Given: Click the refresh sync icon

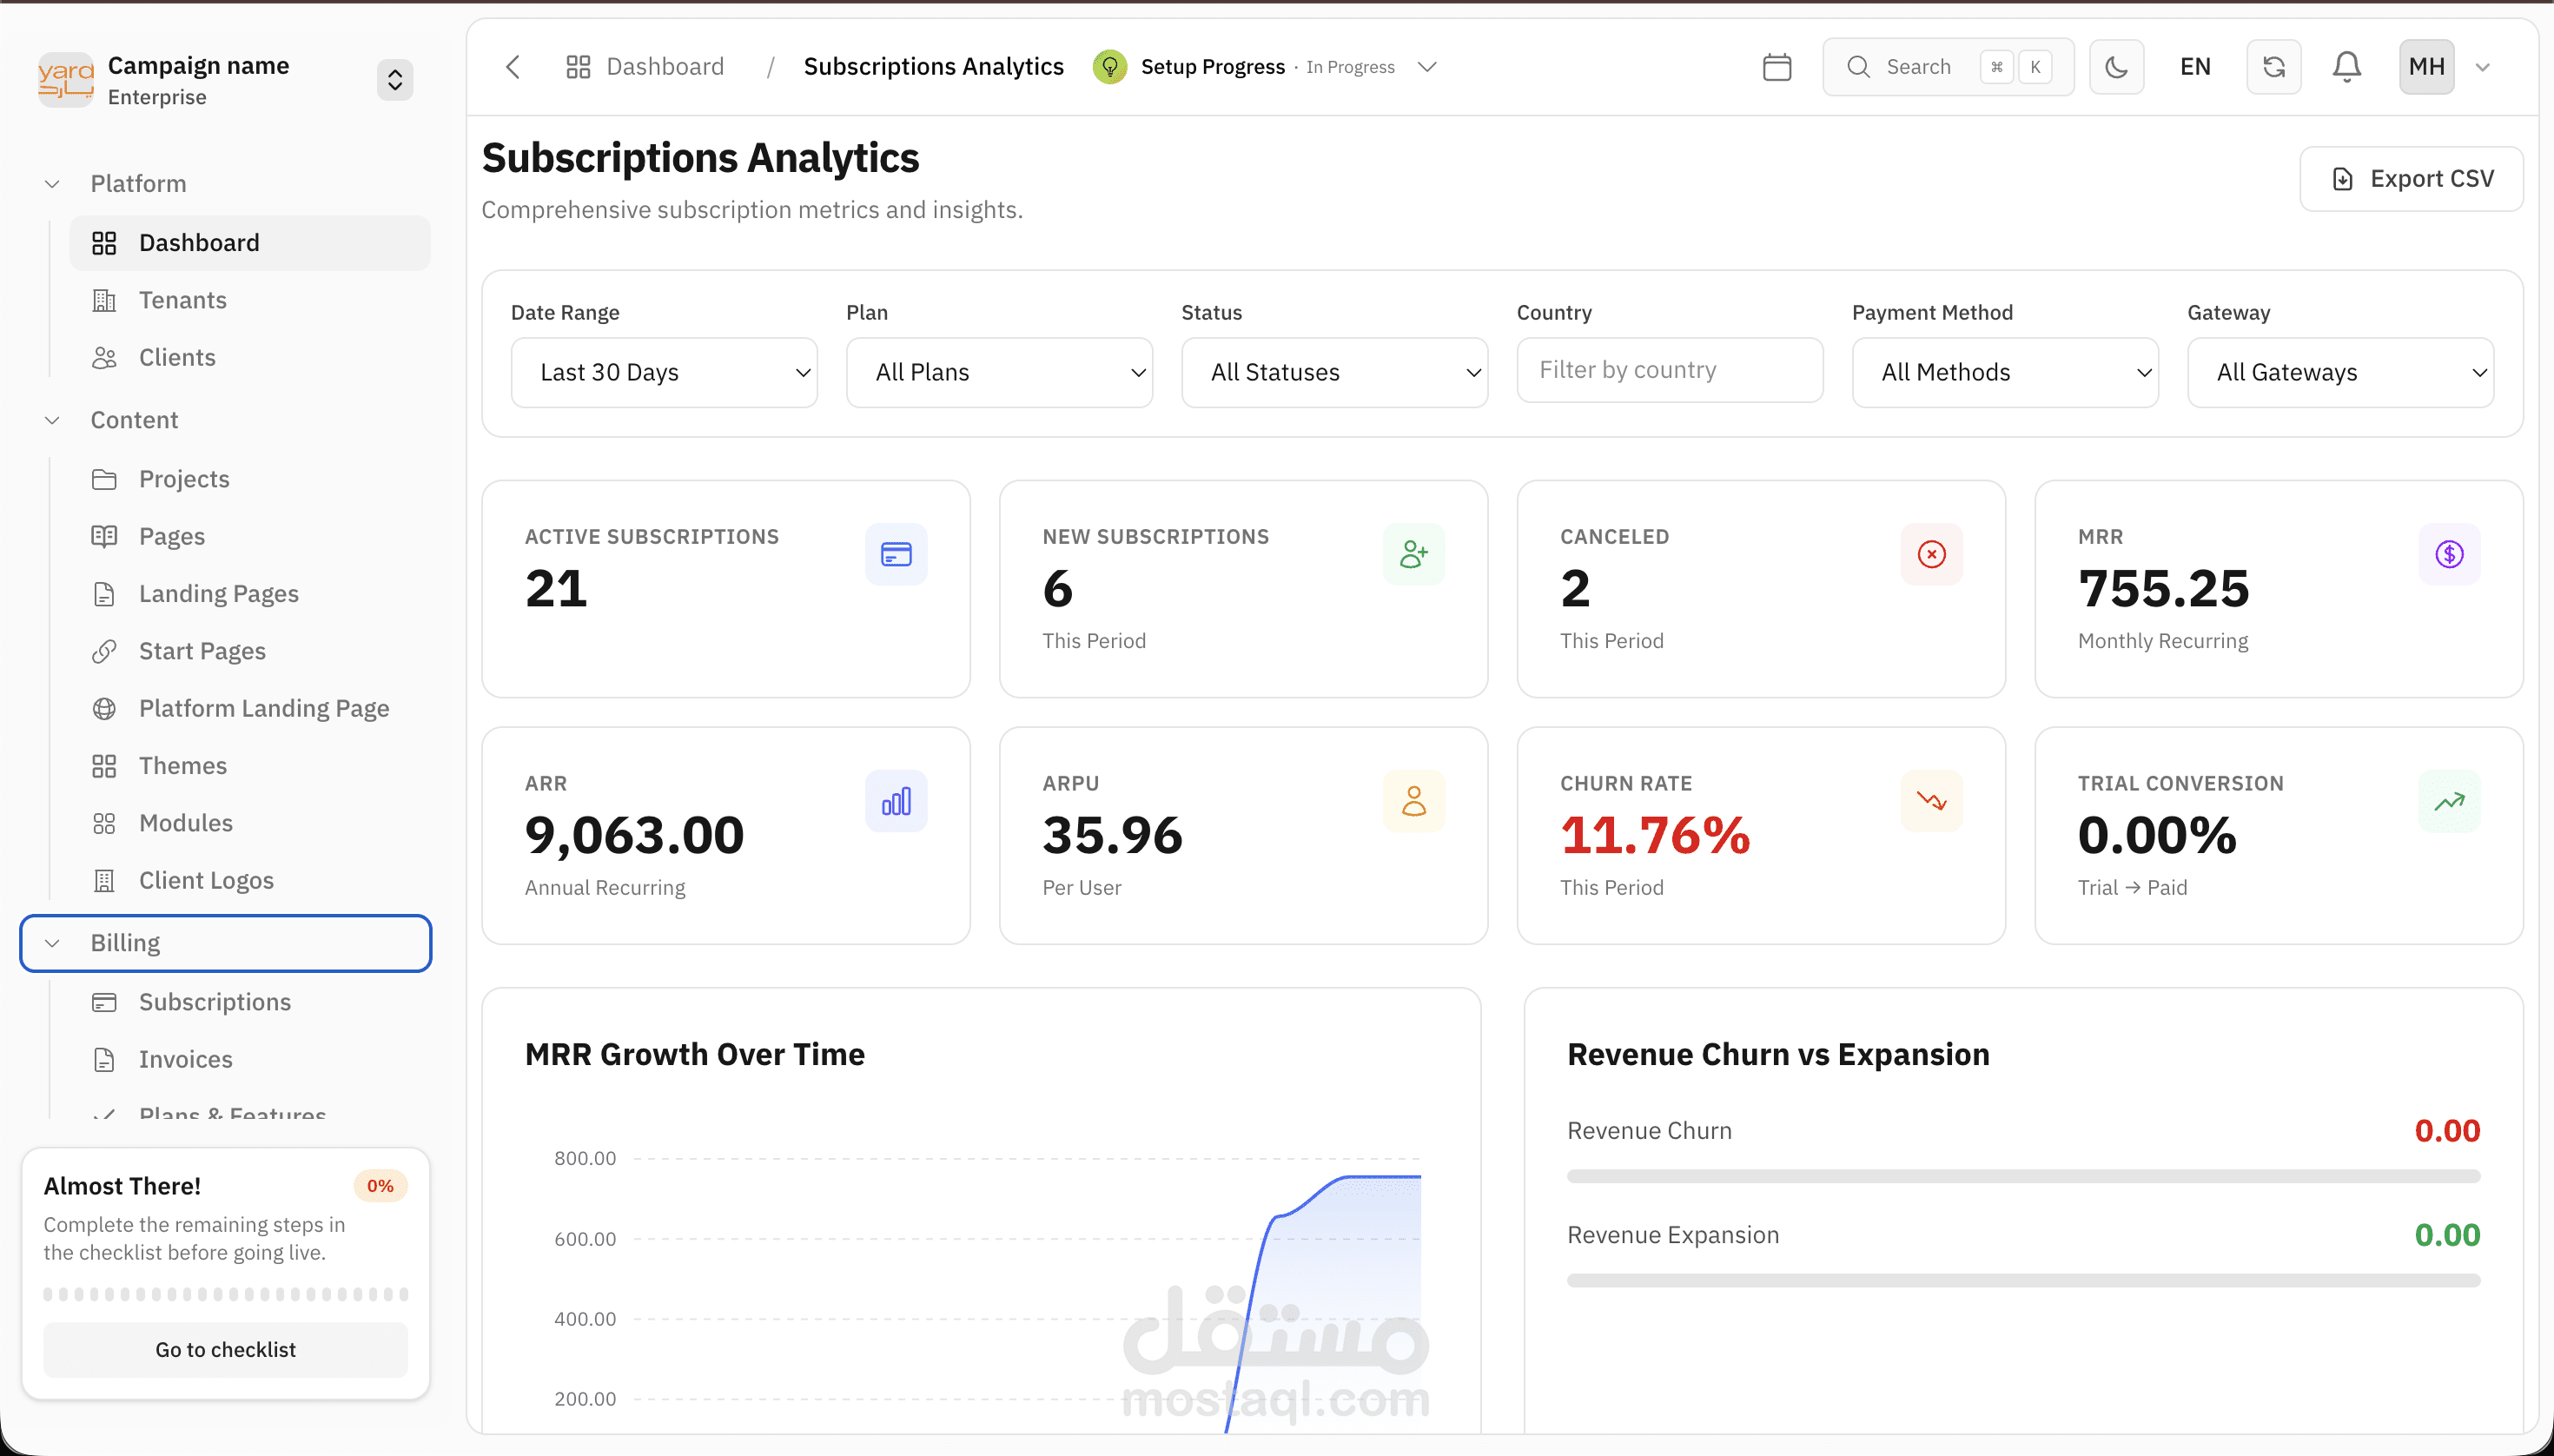Looking at the screenshot, I should point(2273,67).
